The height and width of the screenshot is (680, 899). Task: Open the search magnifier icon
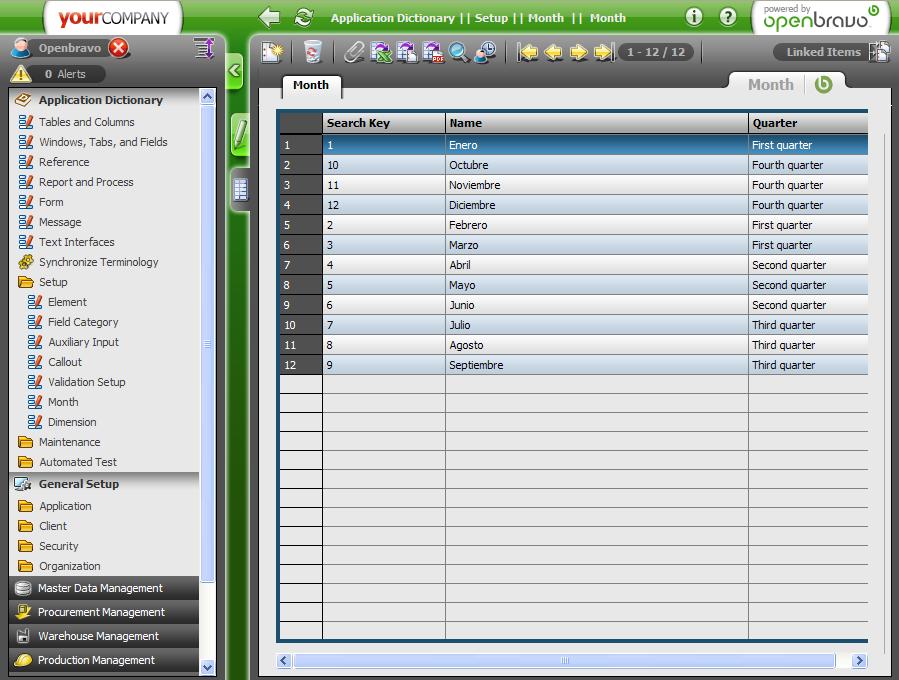[459, 52]
